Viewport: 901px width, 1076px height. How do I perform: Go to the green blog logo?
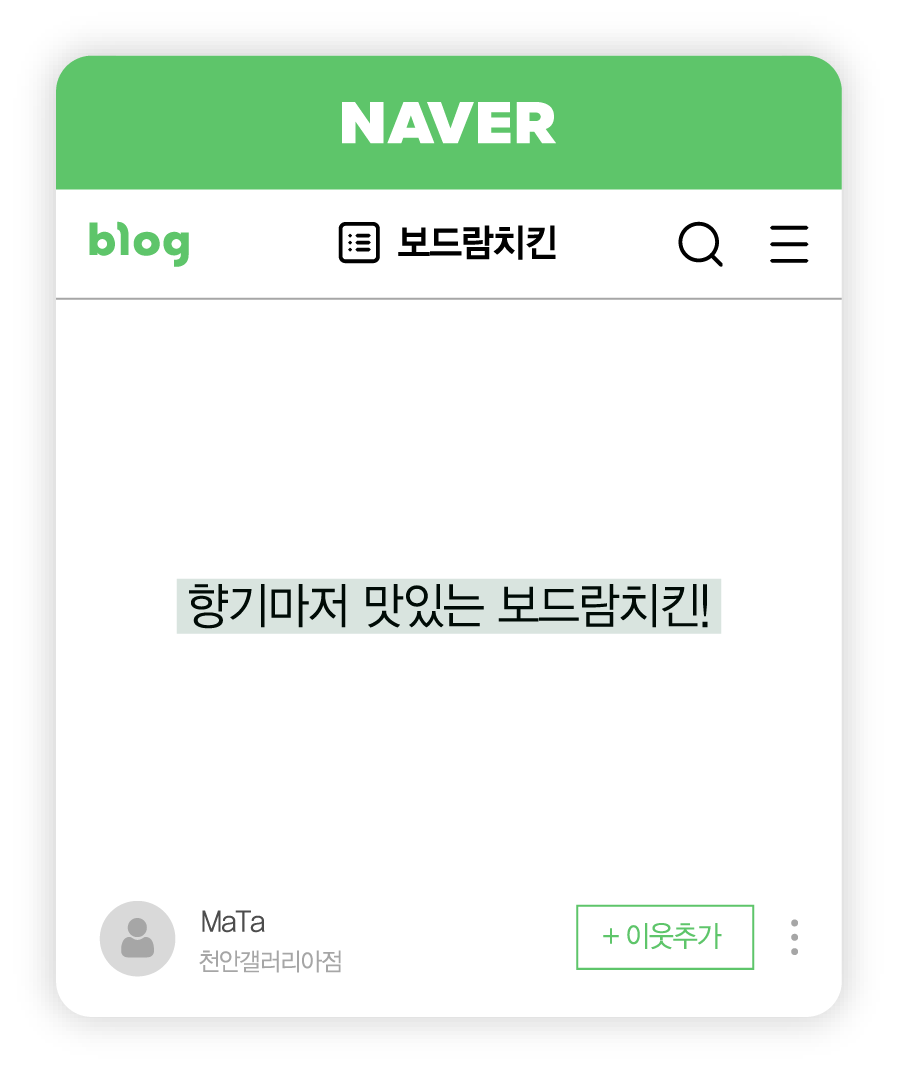pos(139,243)
